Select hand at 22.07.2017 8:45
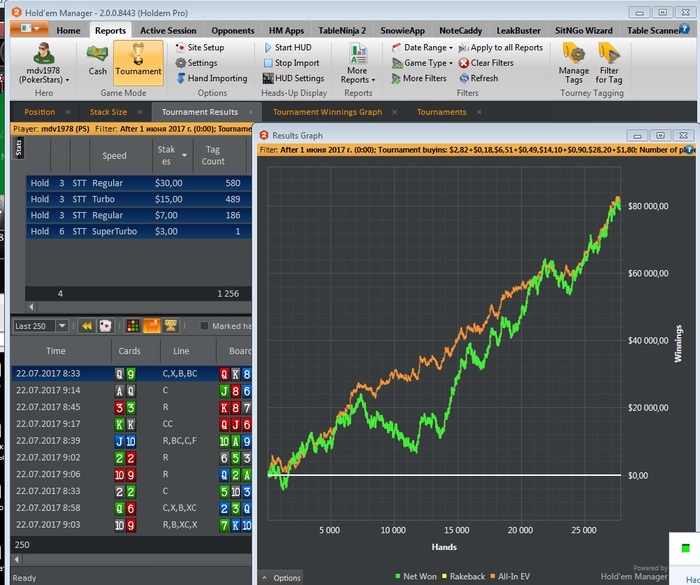This screenshot has height=585, width=700. [x=131, y=407]
